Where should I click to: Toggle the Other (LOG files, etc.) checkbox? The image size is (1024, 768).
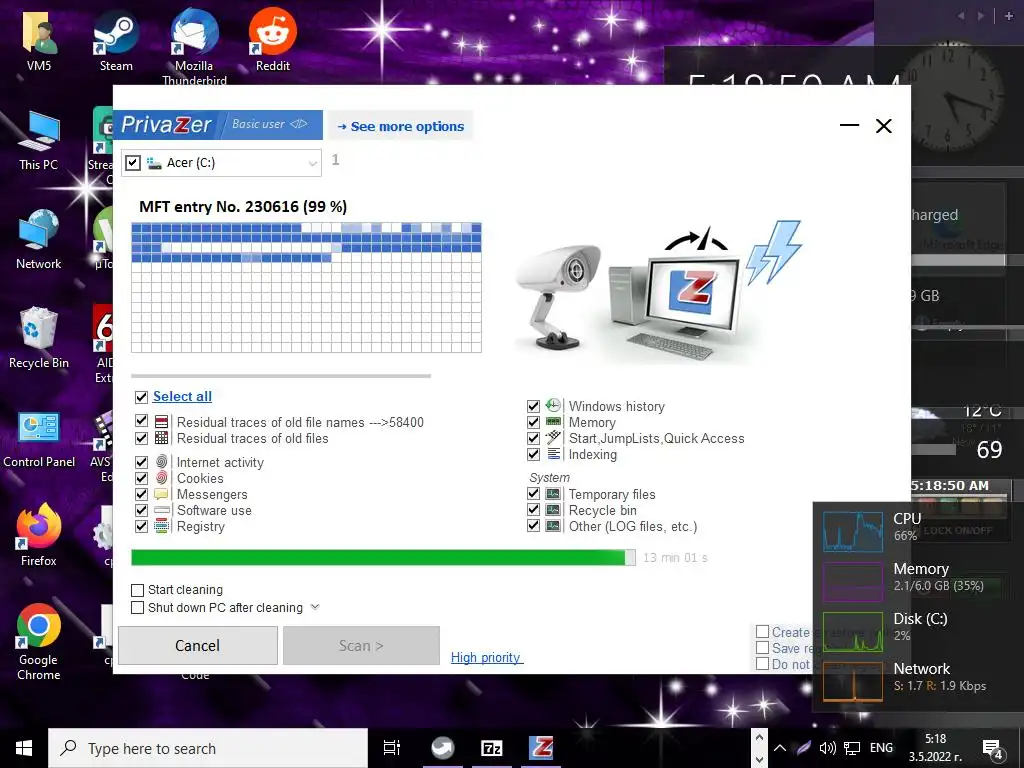coord(534,526)
